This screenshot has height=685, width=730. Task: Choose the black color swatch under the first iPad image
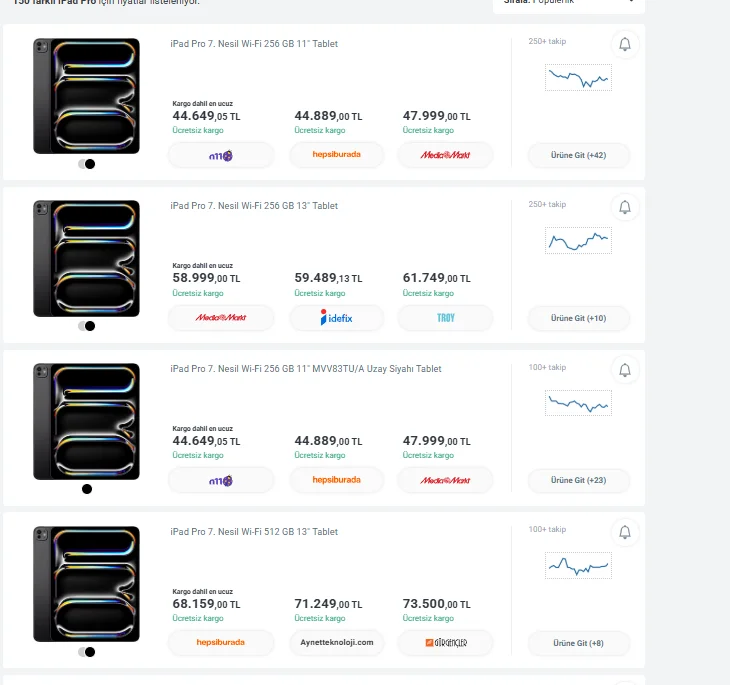tap(91, 164)
